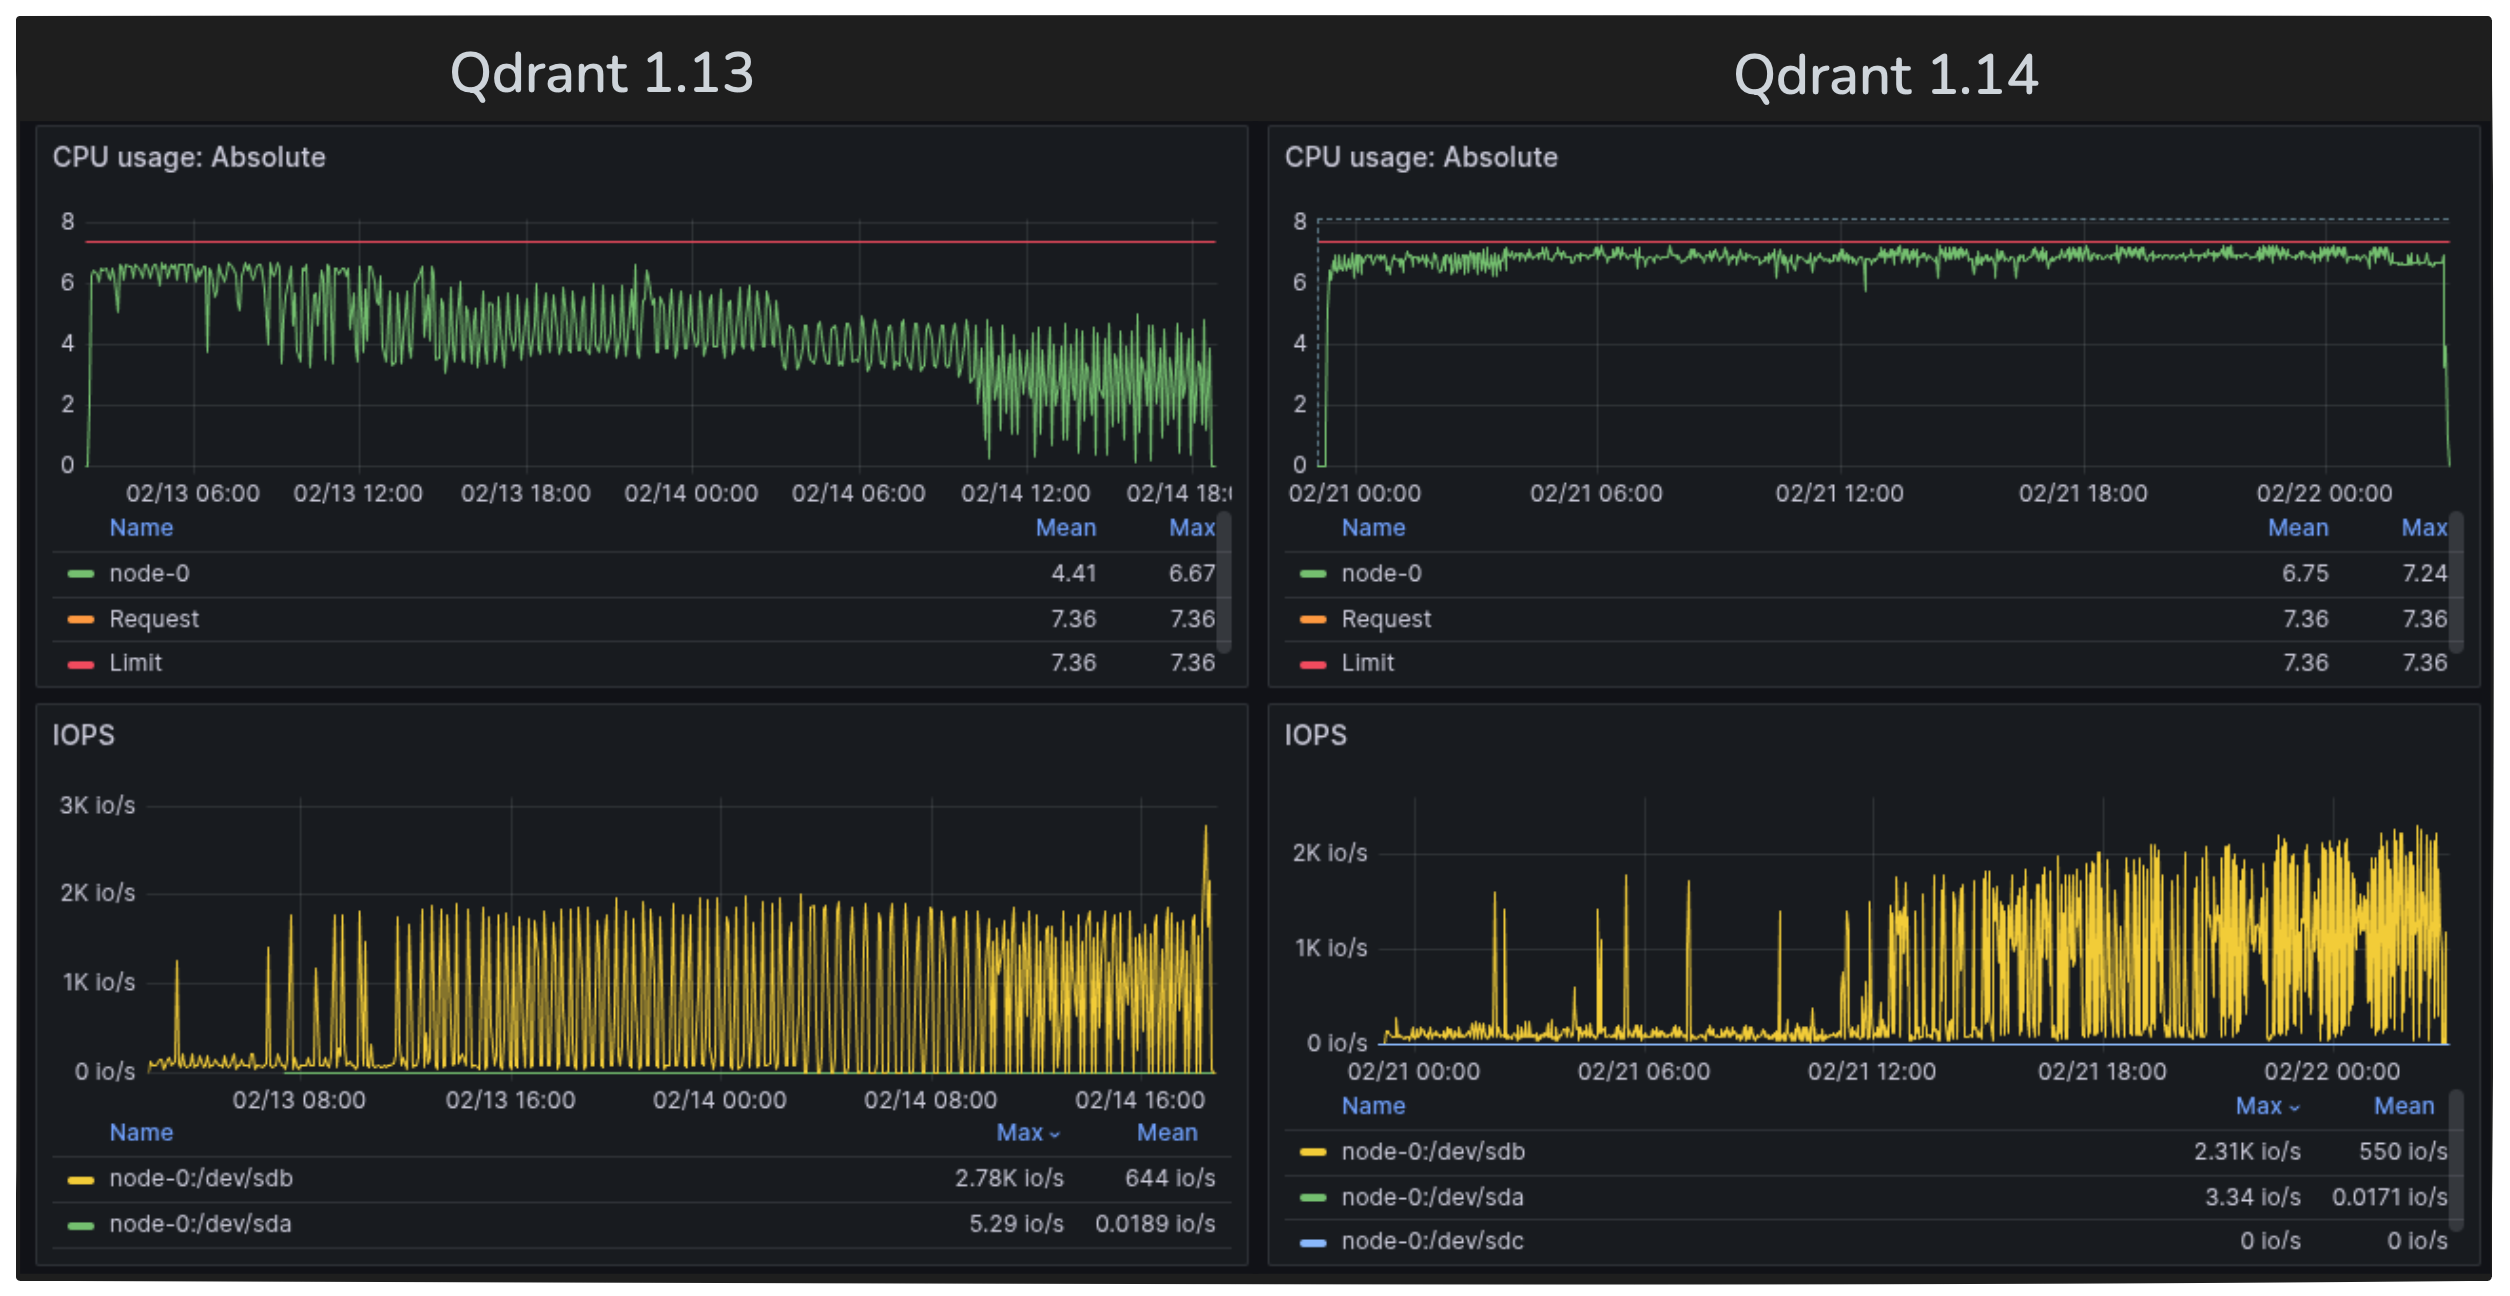This screenshot has width=2510, height=1296.
Task: Click the yellow node-0:/dev/sdb legend icon in Qdrant 1.13 IOPS panel
Action: [x=81, y=1178]
